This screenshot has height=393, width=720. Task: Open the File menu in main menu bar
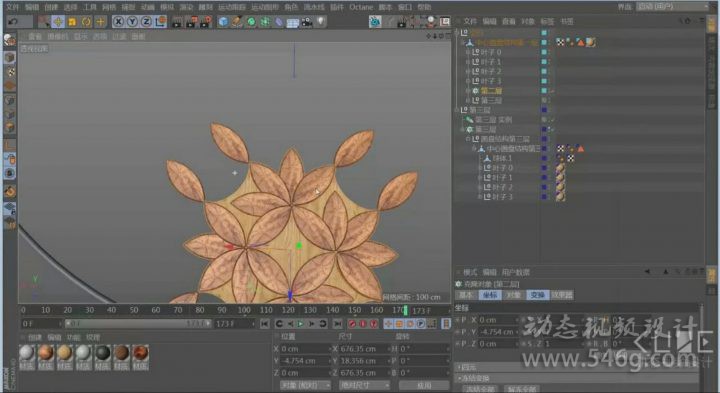(x=12, y=7)
